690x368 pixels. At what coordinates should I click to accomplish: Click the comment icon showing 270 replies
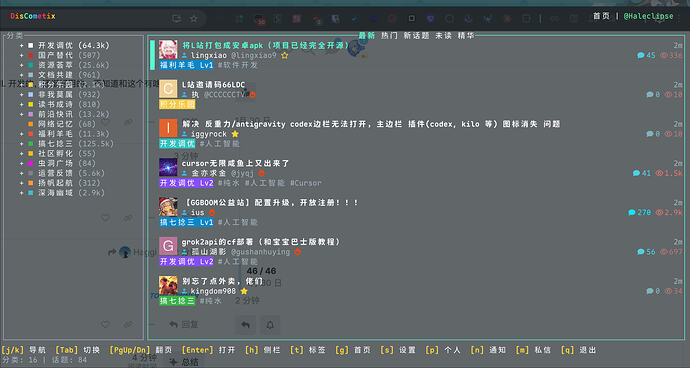tap(632, 213)
